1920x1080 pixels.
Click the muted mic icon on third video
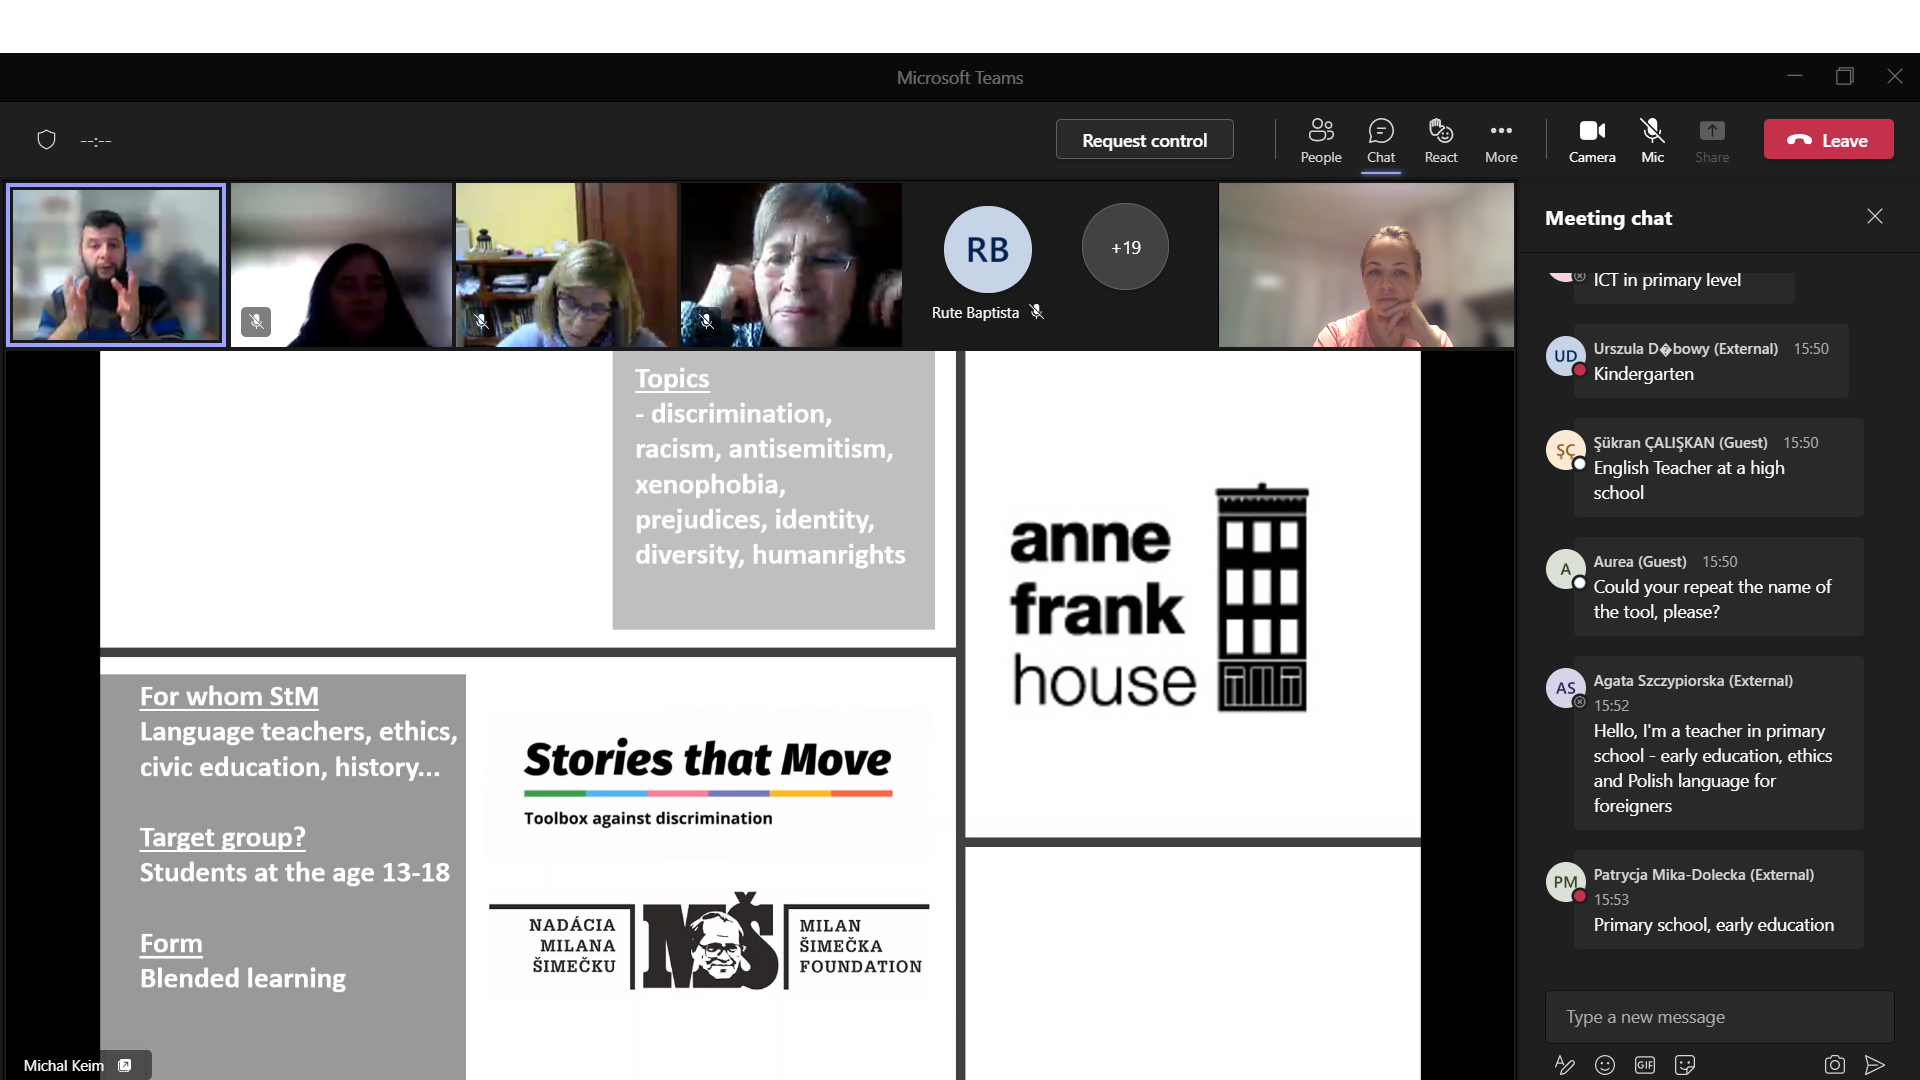pos(481,321)
